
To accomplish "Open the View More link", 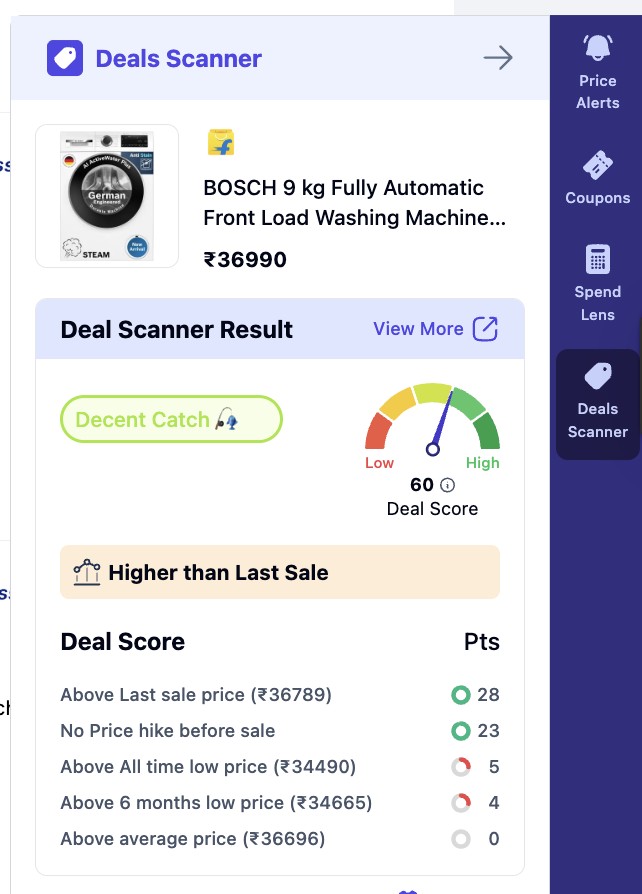I will [418, 329].
